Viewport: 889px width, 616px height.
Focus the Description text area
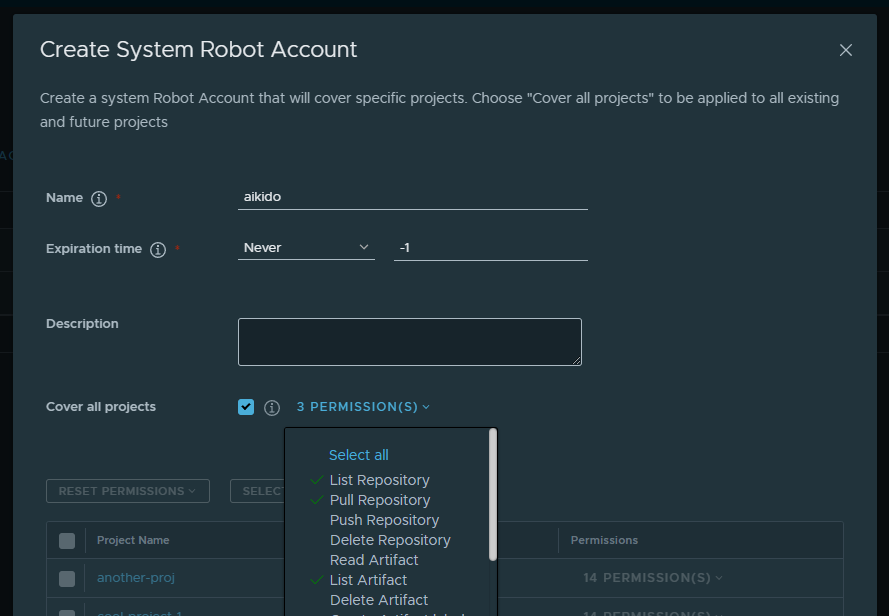click(x=410, y=341)
